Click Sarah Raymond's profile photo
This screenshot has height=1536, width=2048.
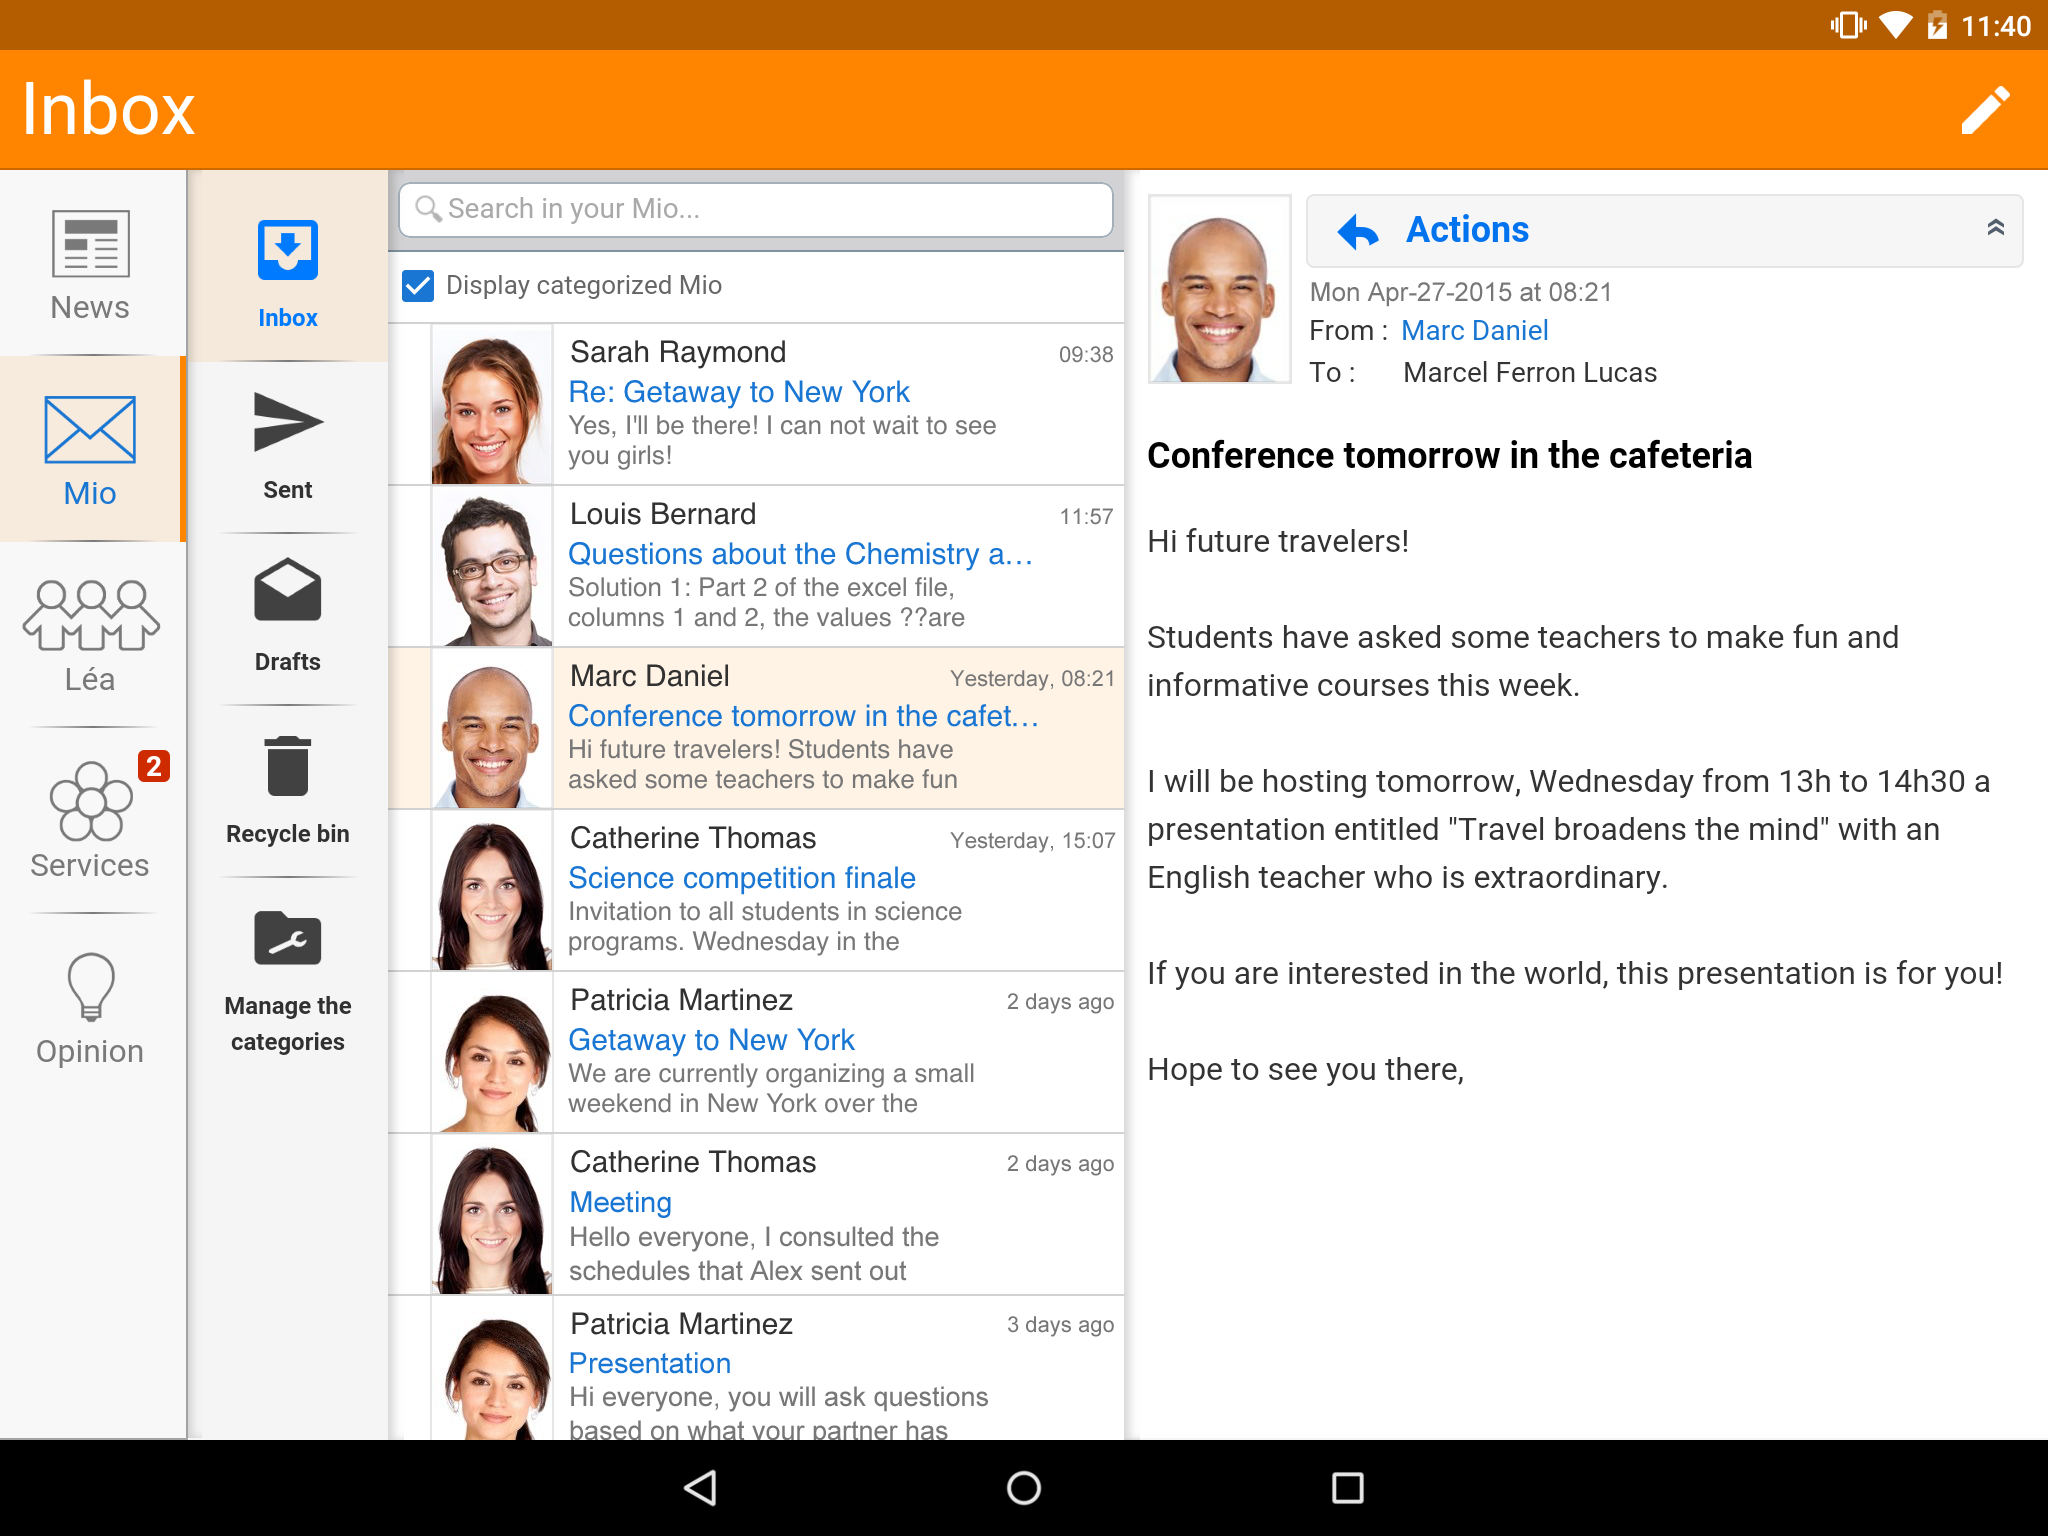(491, 405)
